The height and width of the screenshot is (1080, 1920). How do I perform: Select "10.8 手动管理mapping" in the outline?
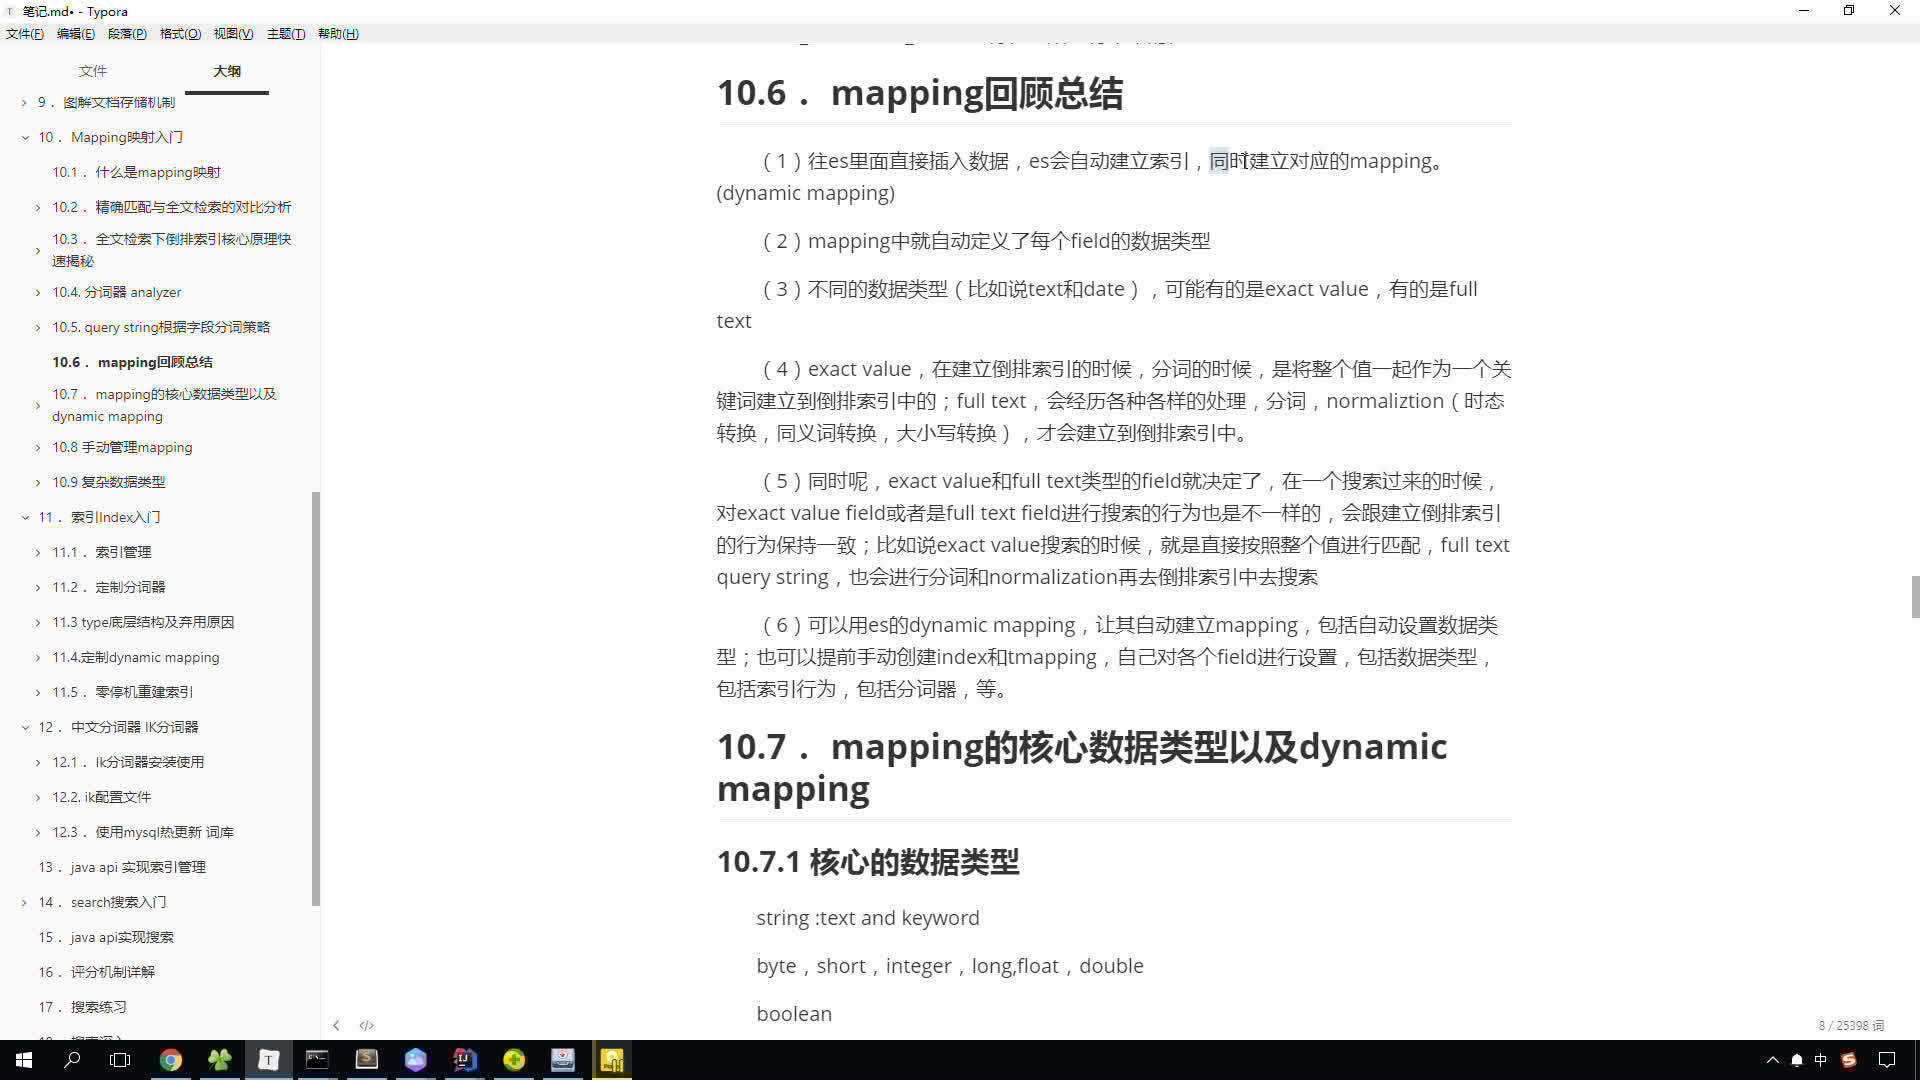pyautogui.click(x=121, y=447)
